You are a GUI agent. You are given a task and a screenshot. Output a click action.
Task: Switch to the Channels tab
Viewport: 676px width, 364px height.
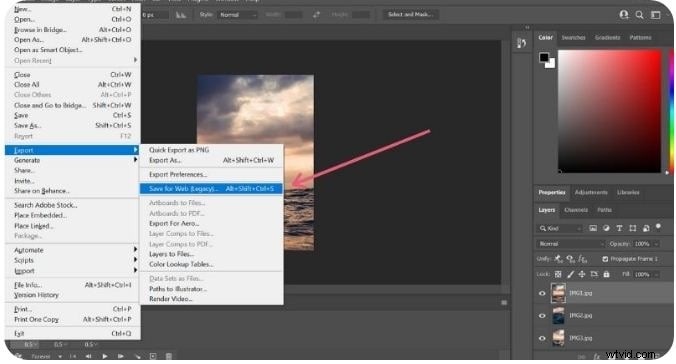point(576,210)
